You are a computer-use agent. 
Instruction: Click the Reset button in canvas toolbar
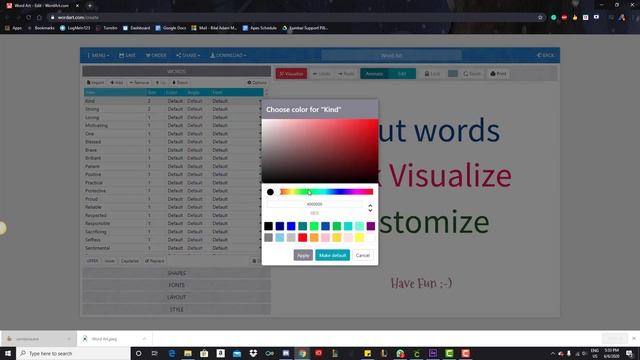[472, 74]
